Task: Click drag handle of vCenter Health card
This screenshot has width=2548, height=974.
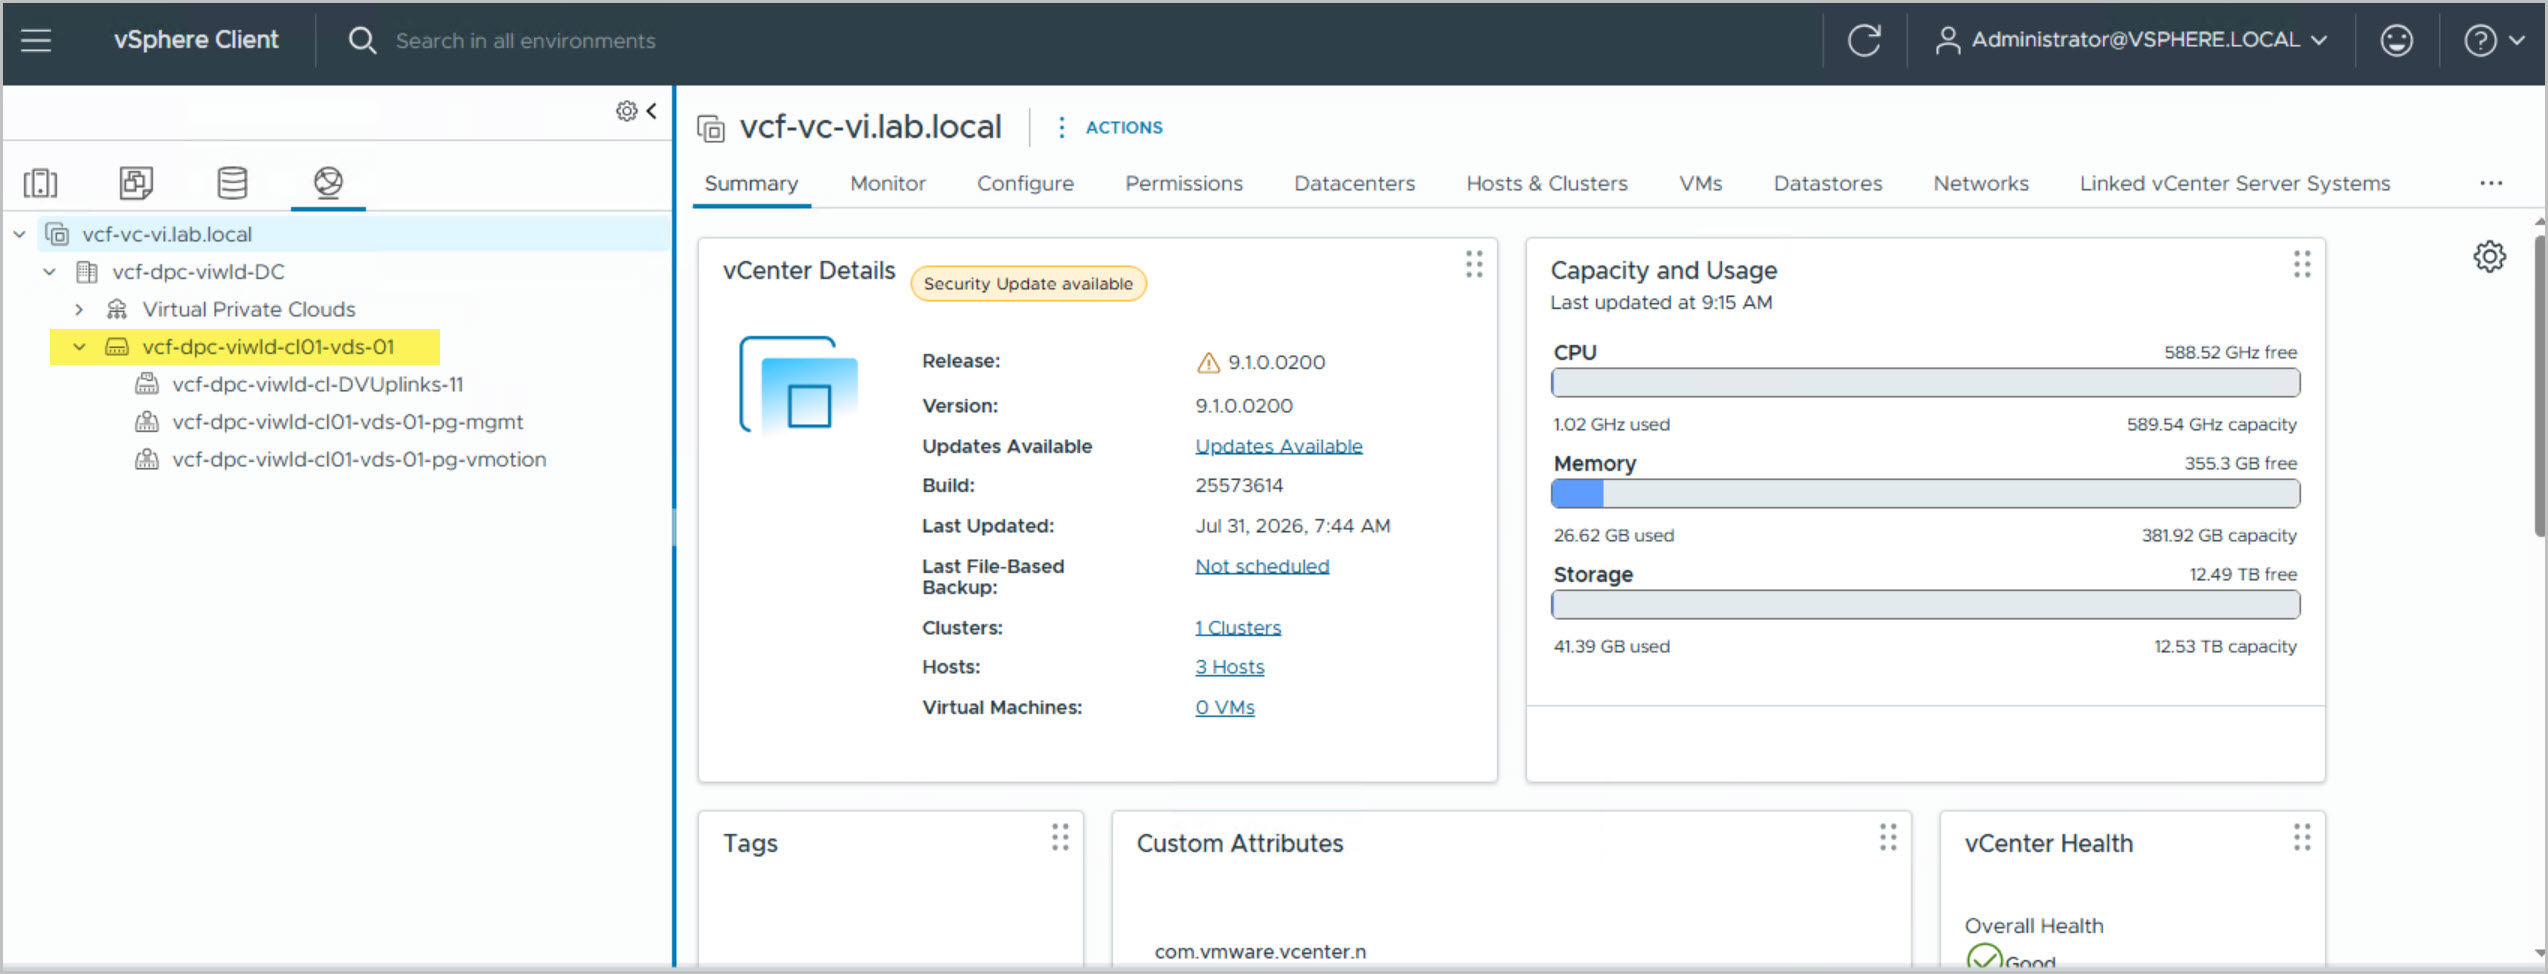Action: click(x=2302, y=837)
